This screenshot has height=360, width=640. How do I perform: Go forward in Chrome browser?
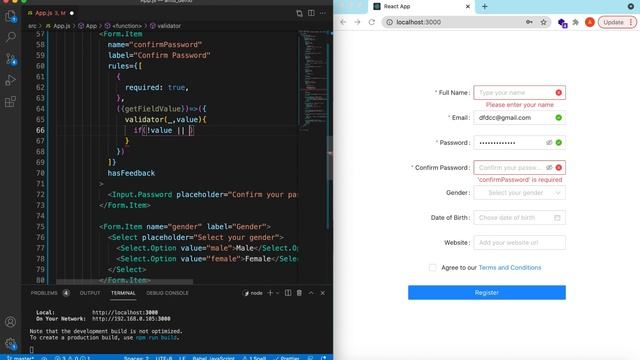coord(358,22)
